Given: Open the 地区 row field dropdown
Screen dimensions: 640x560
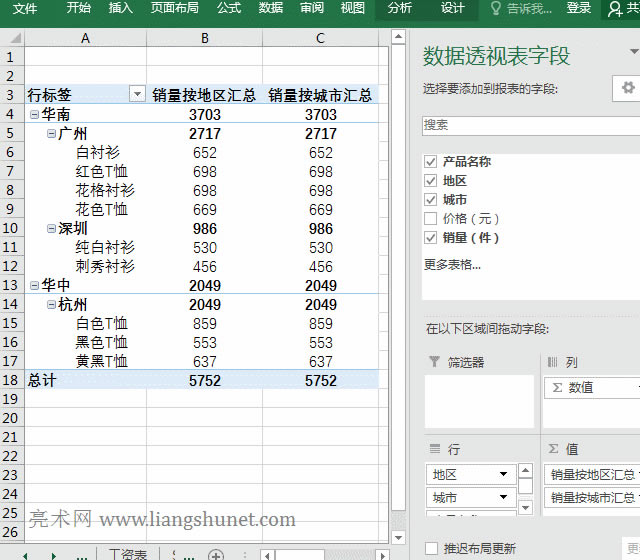Looking at the screenshot, I should tap(502, 474).
